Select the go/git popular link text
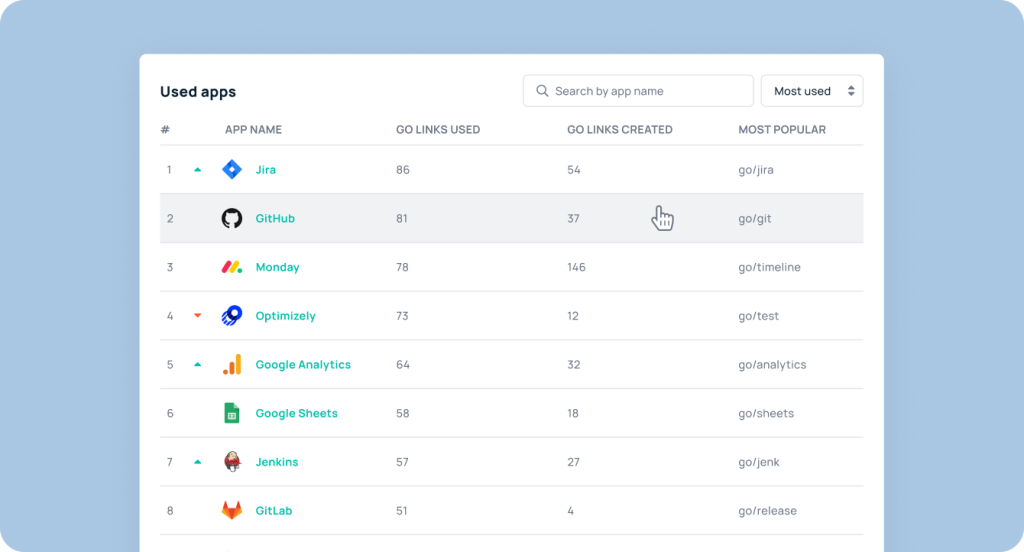 754,218
